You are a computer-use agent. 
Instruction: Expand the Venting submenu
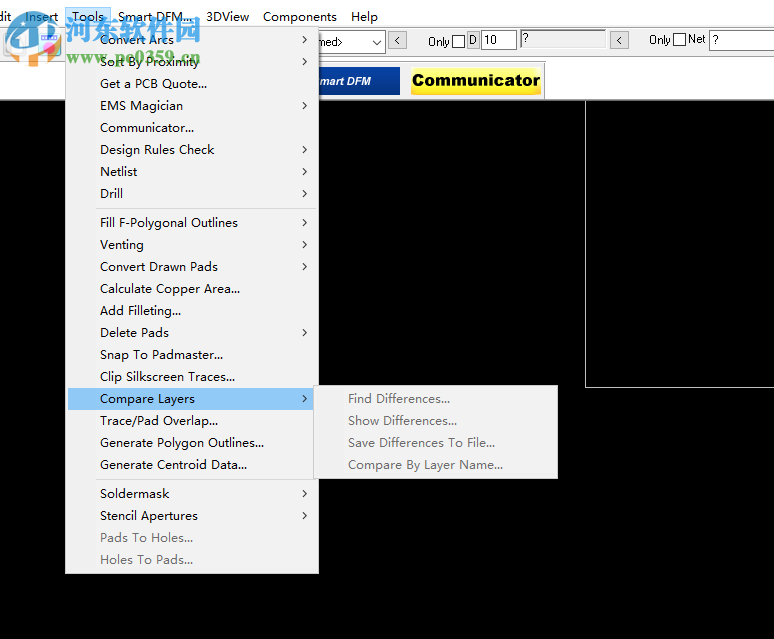(192, 245)
